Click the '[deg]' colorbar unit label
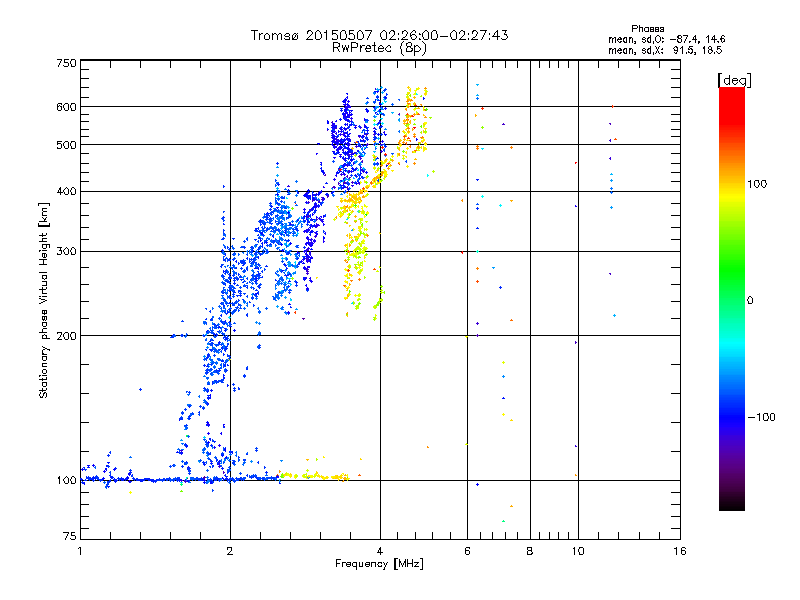This screenshot has width=800, height=600. click(x=734, y=80)
